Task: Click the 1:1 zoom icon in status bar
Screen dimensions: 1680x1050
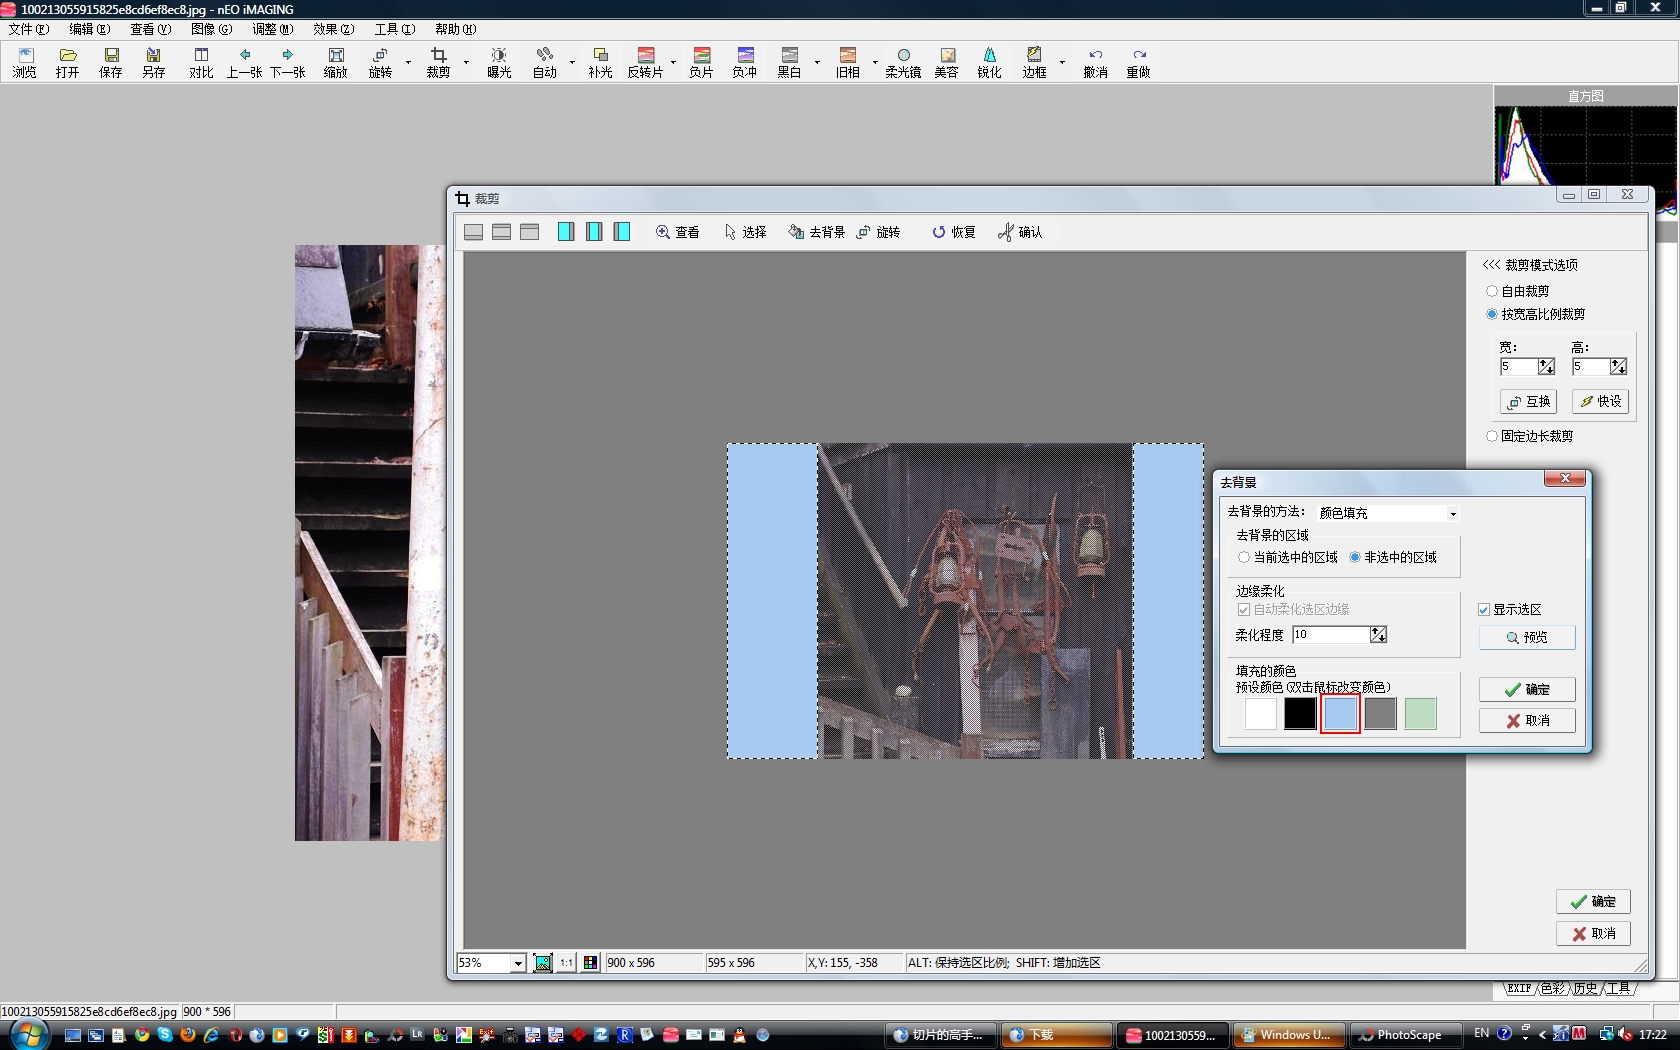Action: pos(566,963)
